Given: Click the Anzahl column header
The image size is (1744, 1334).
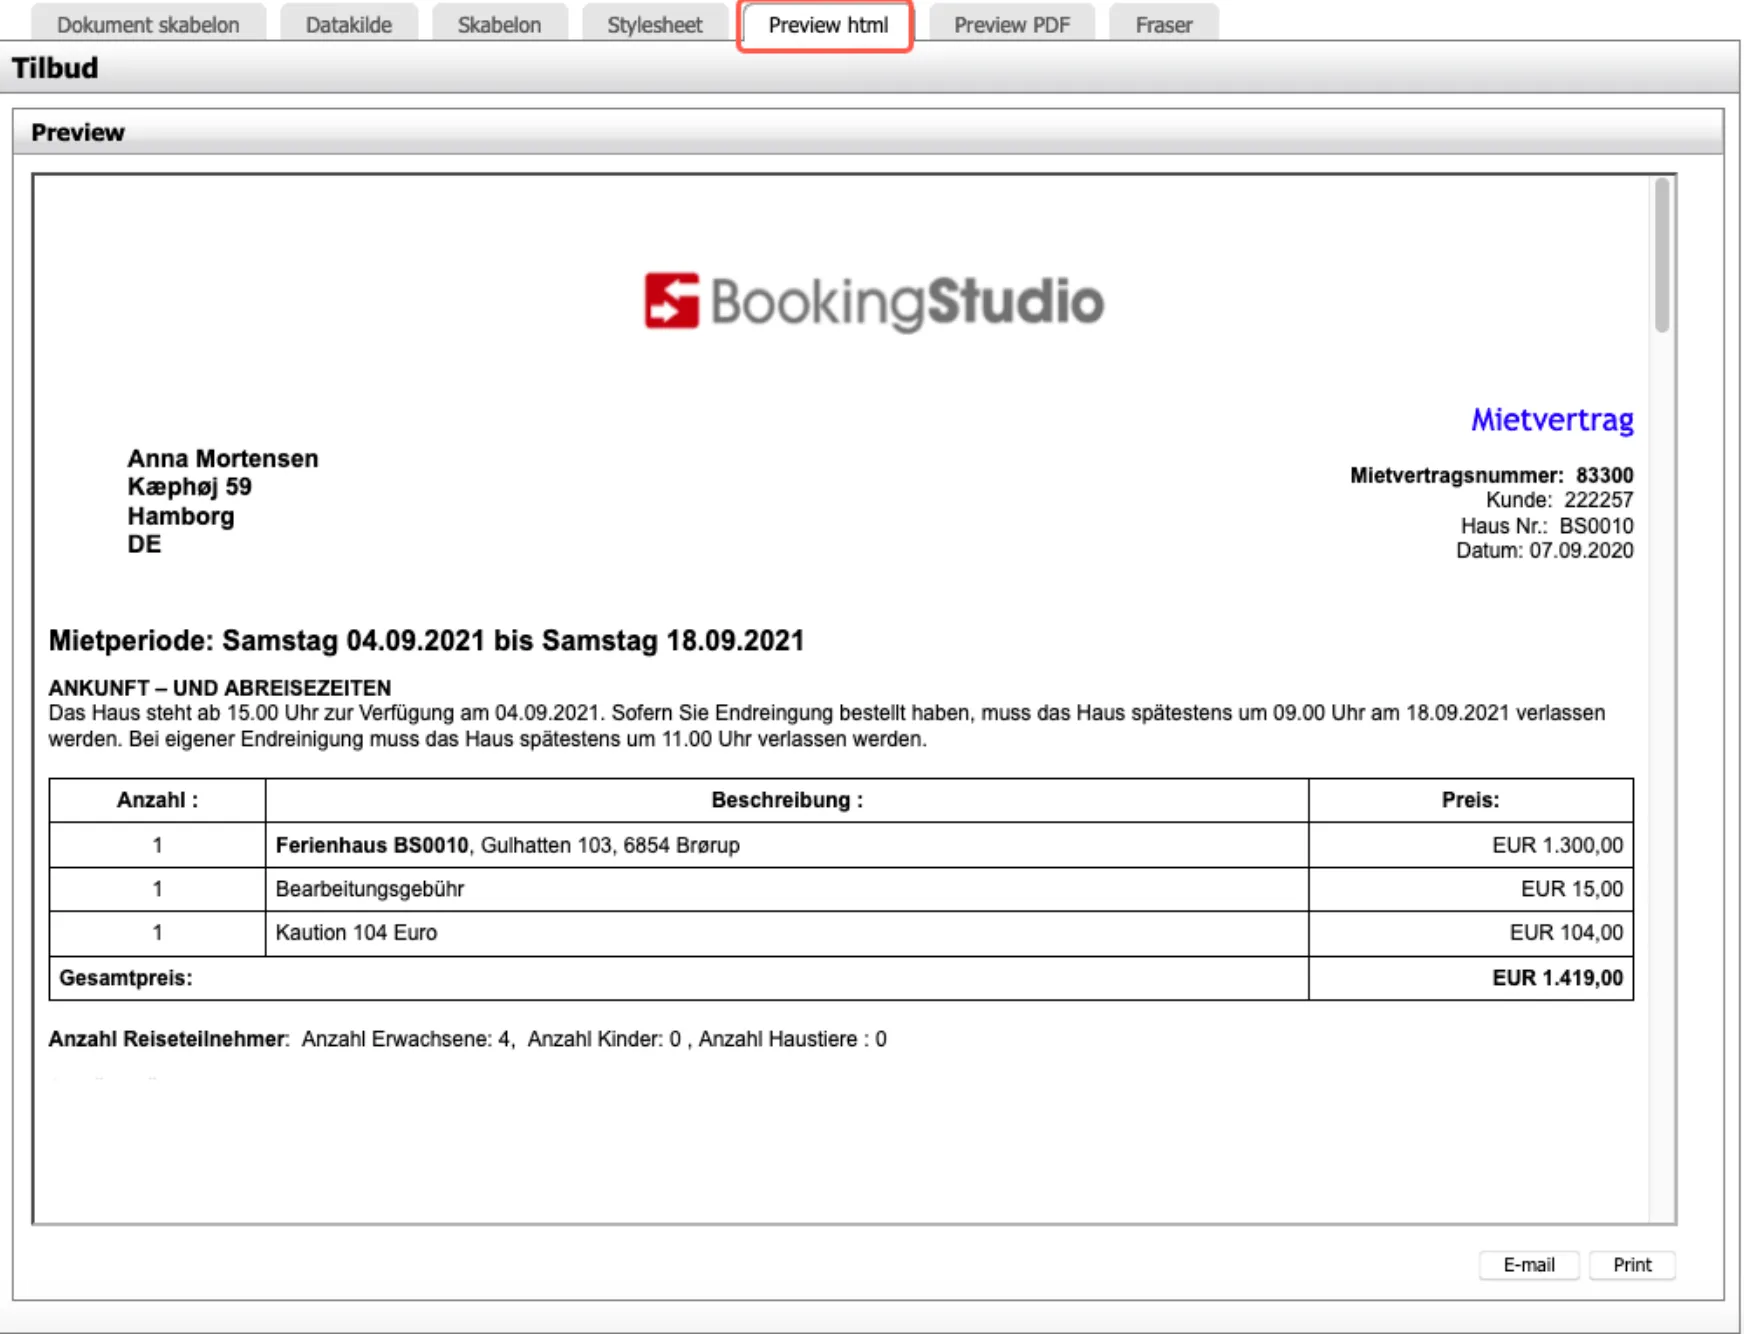Looking at the screenshot, I should point(157,800).
